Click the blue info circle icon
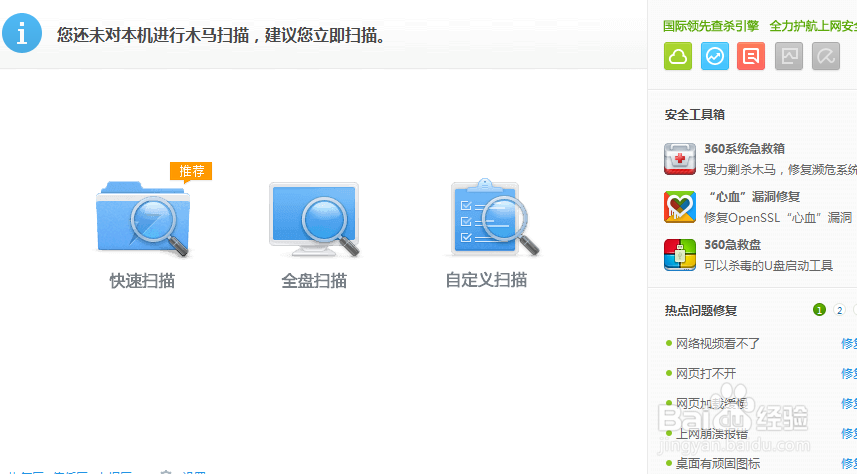This screenshot has height=474, width=857. (x=22, y=33)
